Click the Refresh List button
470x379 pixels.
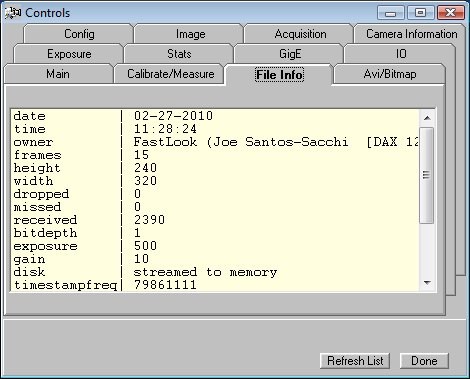click(355, 361)
